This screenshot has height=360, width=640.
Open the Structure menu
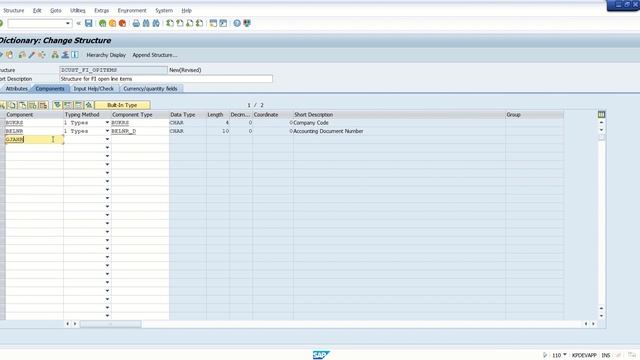(x=13, y=10)
